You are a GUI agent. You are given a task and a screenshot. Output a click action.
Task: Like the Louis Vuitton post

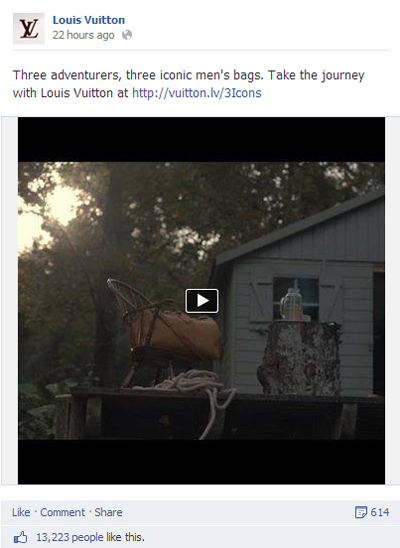pyautogui.click(x=21, y=512)
